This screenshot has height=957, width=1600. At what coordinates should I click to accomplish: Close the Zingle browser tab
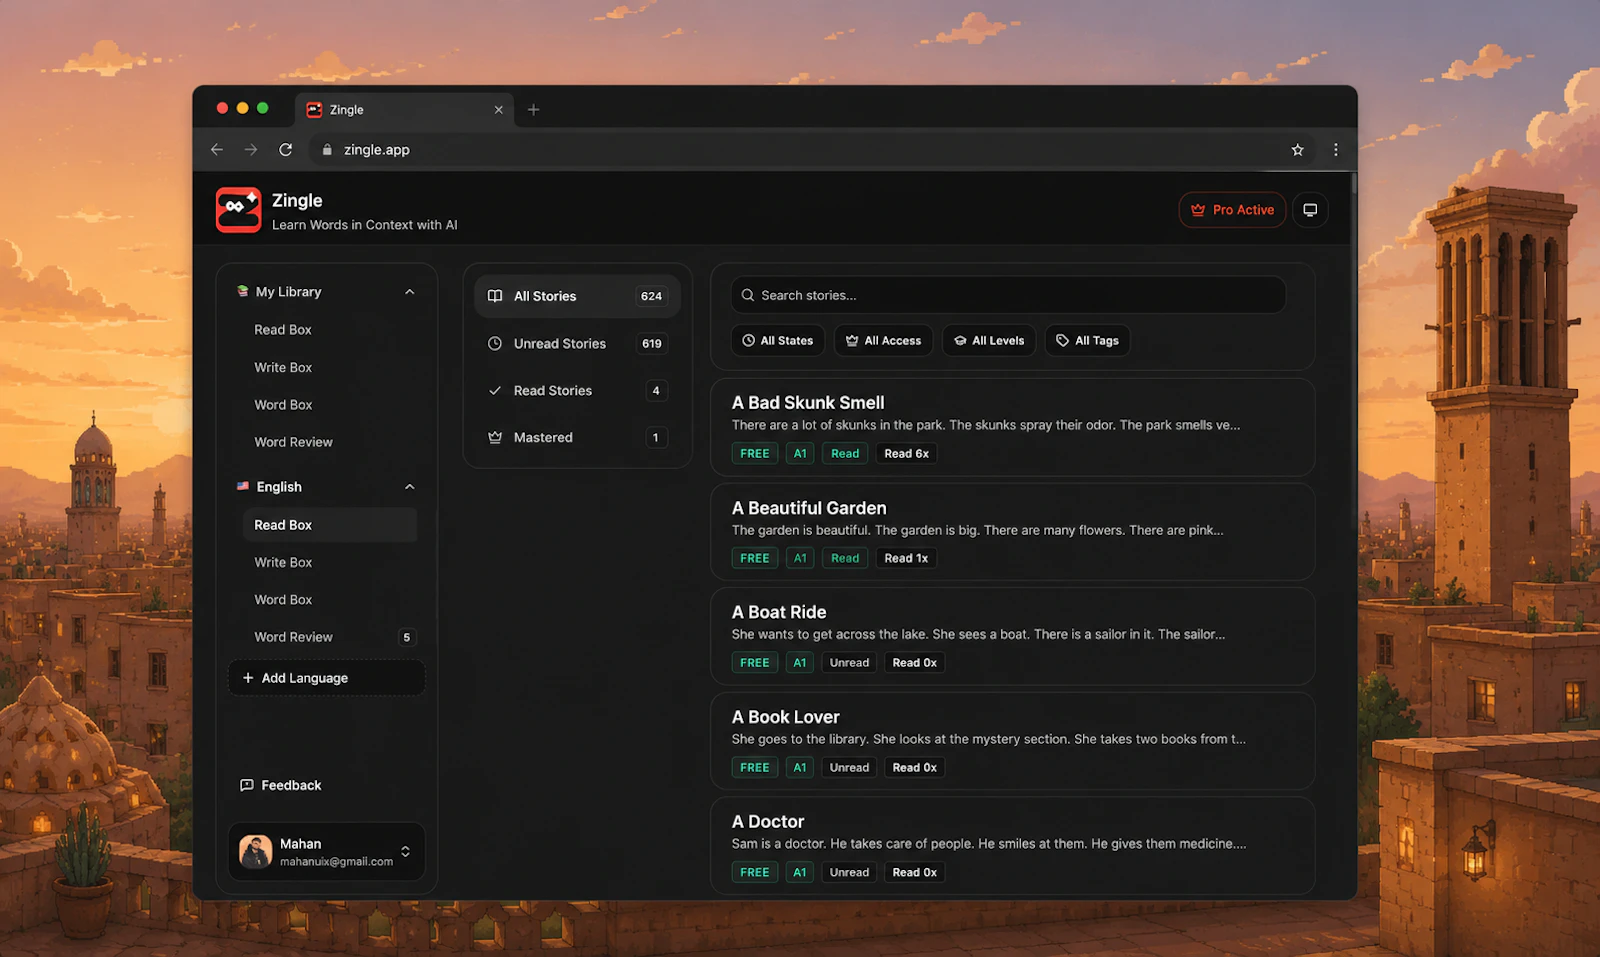click(499, 110)
